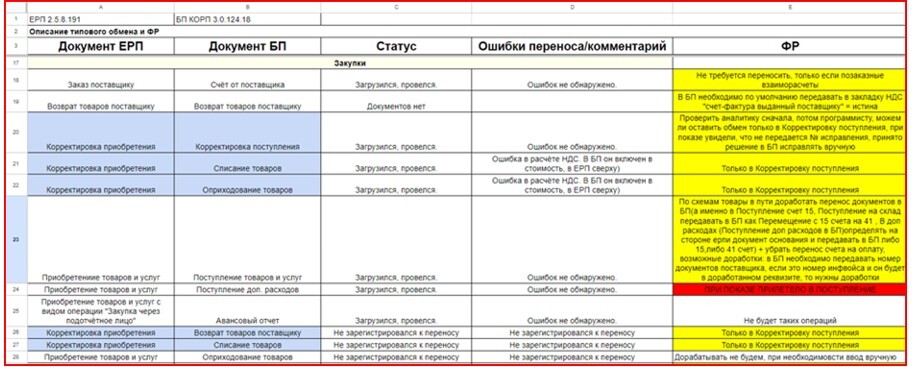Select column A header
This screenshot has width=912, height=367.
pyautogui.click(x=101, y=8)
